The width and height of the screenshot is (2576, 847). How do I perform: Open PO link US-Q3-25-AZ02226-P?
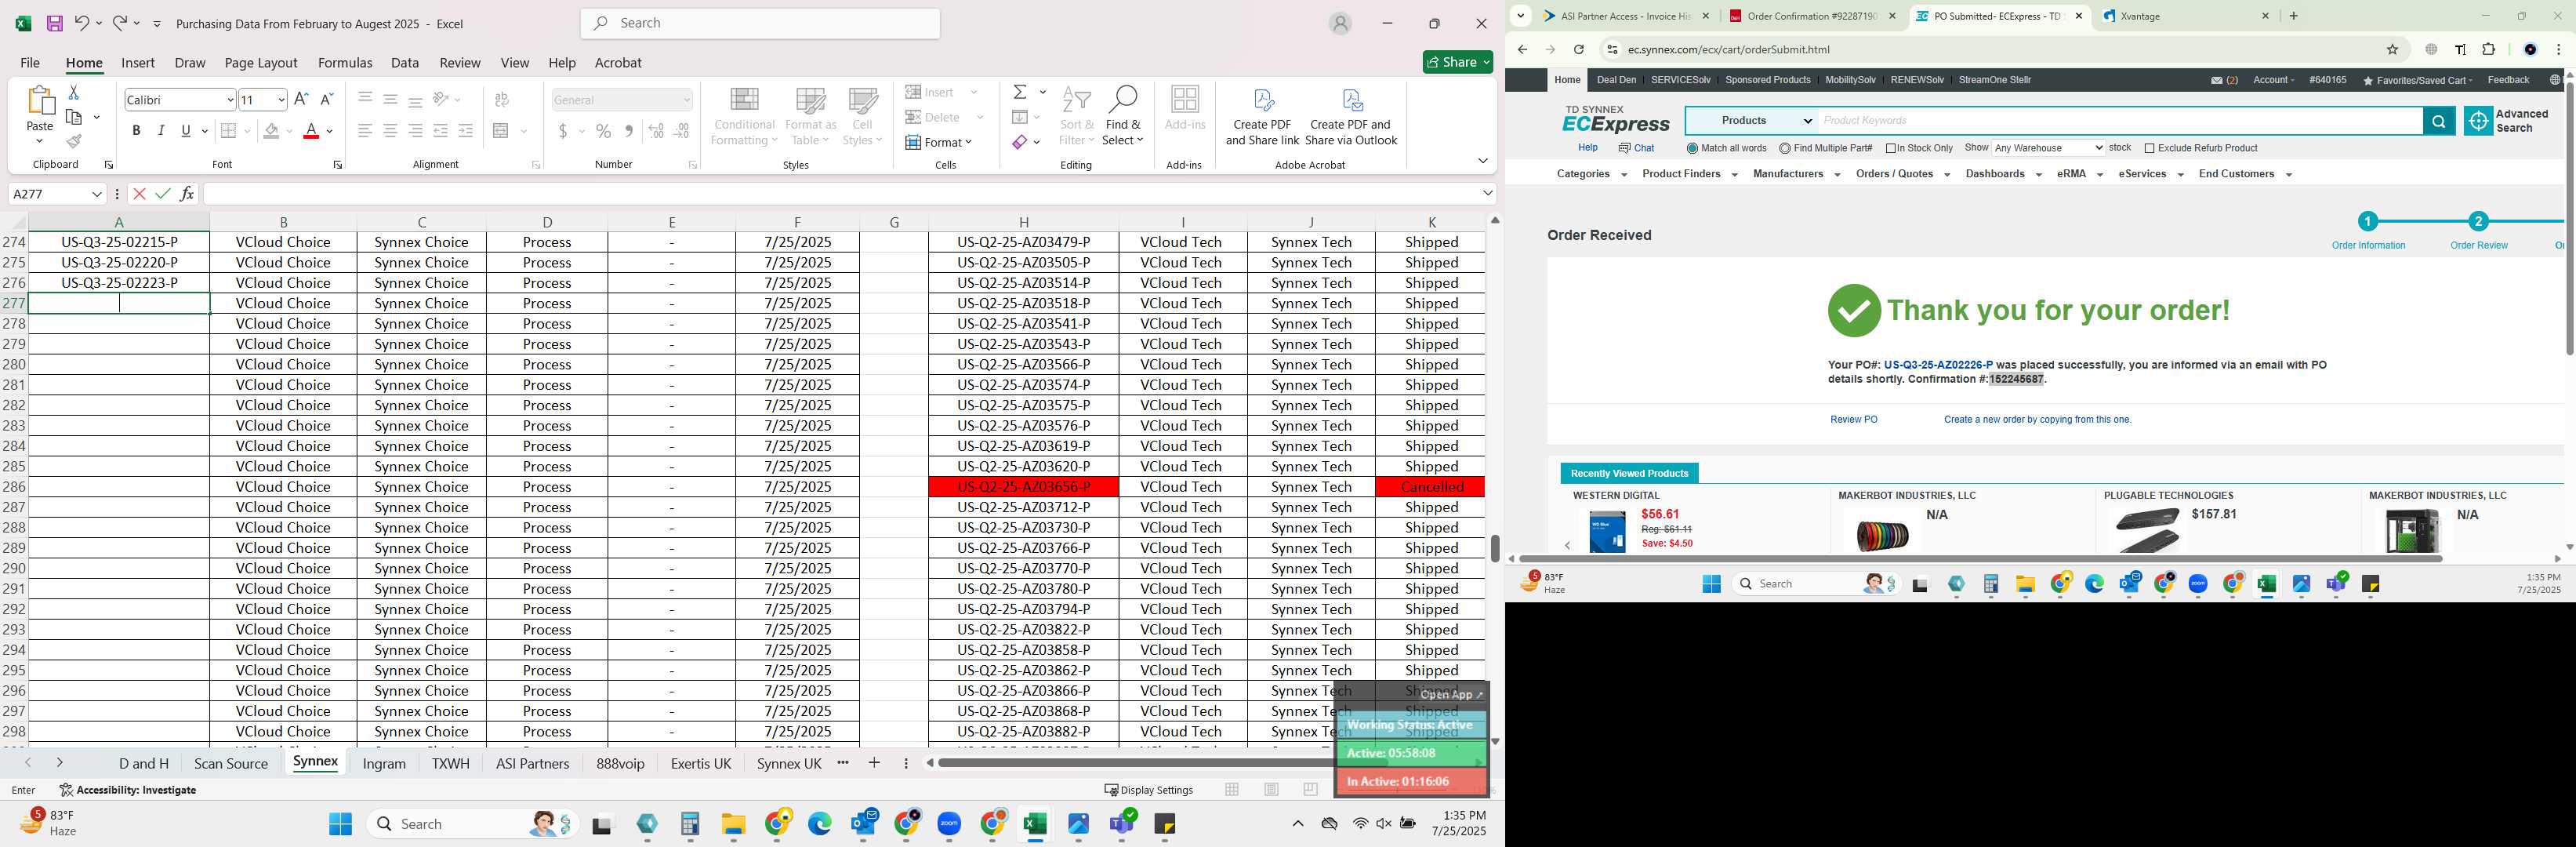(x=1937, y=365)
